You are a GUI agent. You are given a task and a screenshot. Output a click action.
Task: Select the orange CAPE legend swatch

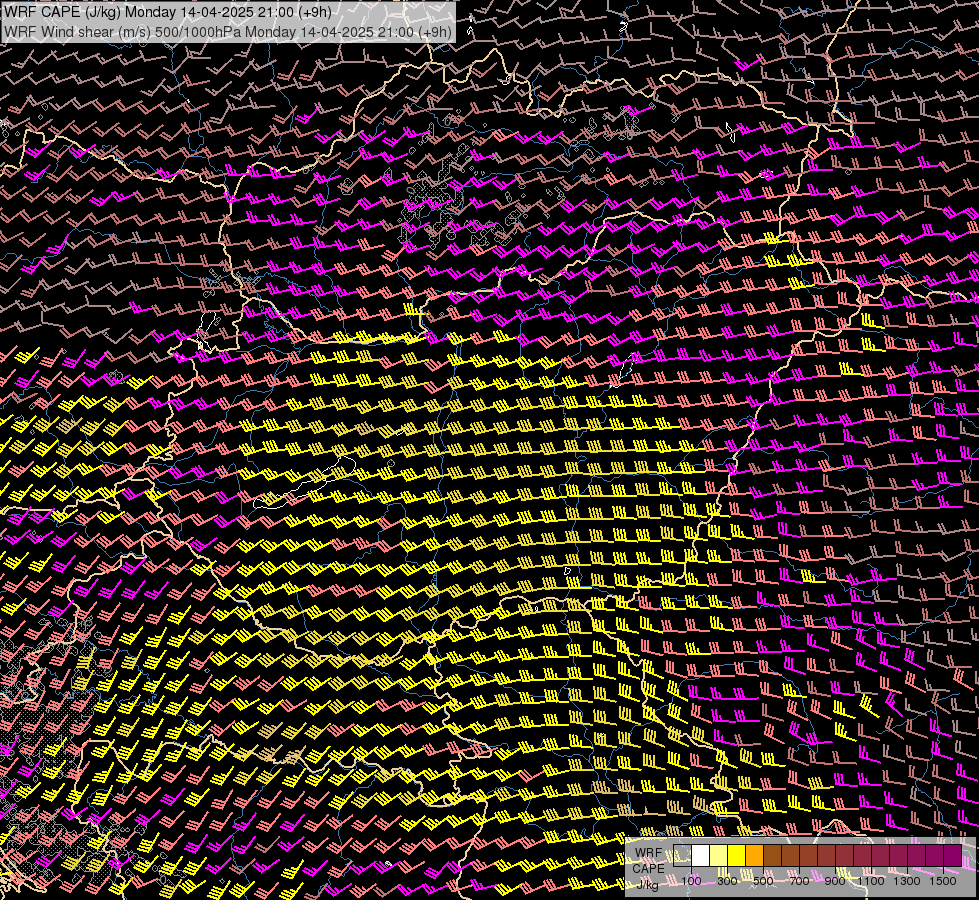754,855
